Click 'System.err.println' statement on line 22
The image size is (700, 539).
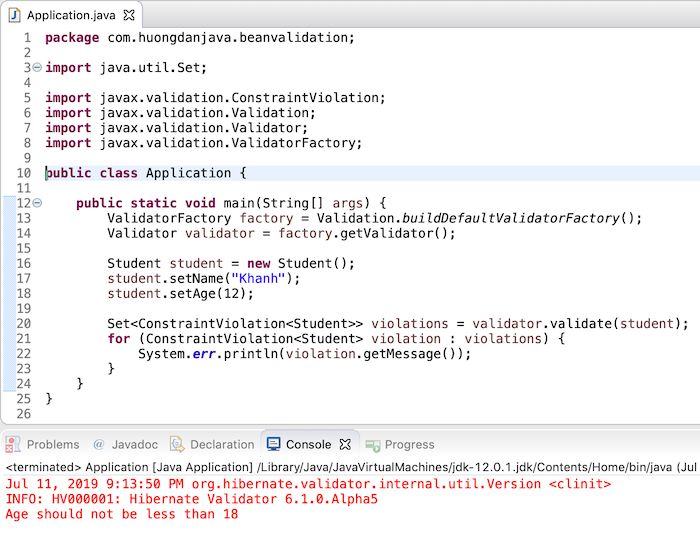tap(304, 354)
